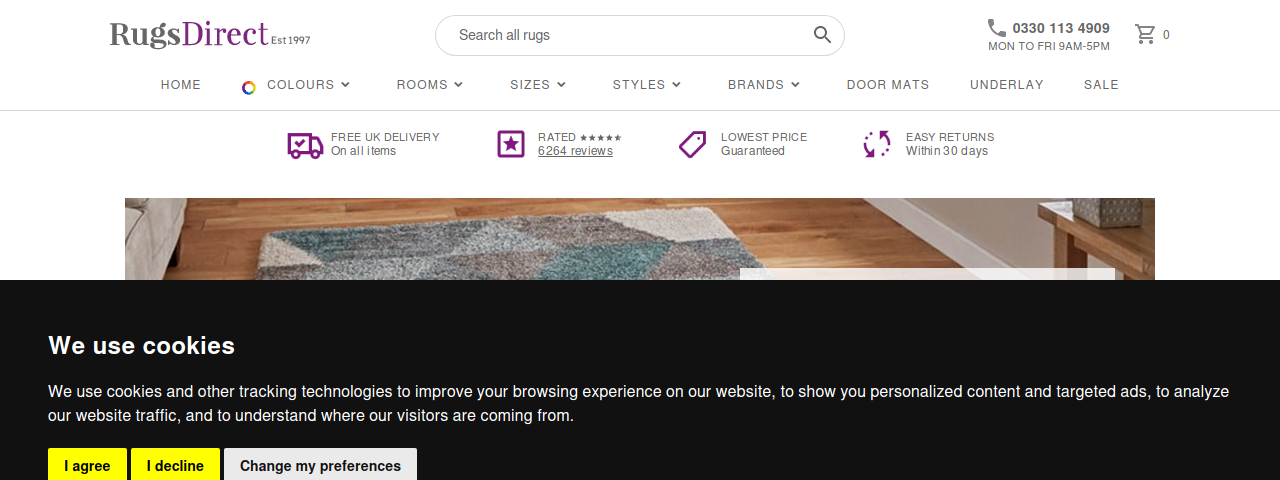The width and height of the screenshot is (1280, 480).
Task: Expand the Brands dropdown chevron
Action: [795, 85]
